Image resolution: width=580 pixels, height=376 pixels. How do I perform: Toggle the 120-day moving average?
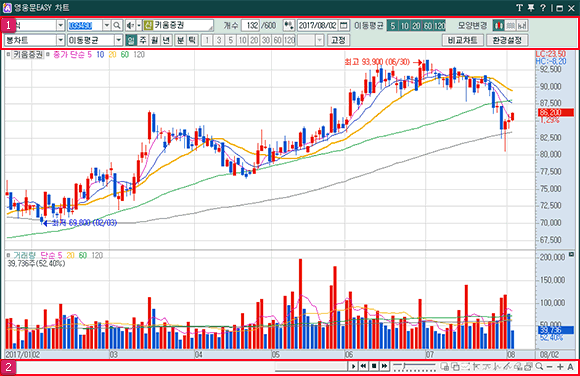(x=439, y=26)
